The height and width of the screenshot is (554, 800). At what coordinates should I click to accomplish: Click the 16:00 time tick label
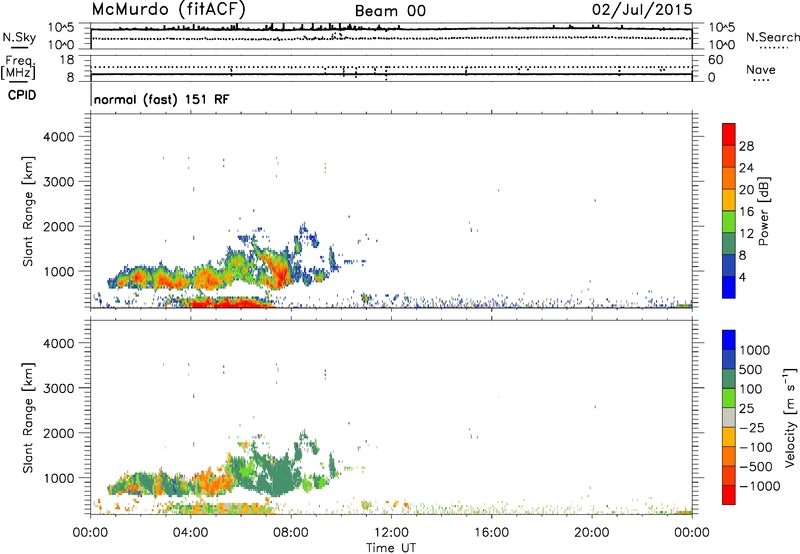tap(491, 533)
